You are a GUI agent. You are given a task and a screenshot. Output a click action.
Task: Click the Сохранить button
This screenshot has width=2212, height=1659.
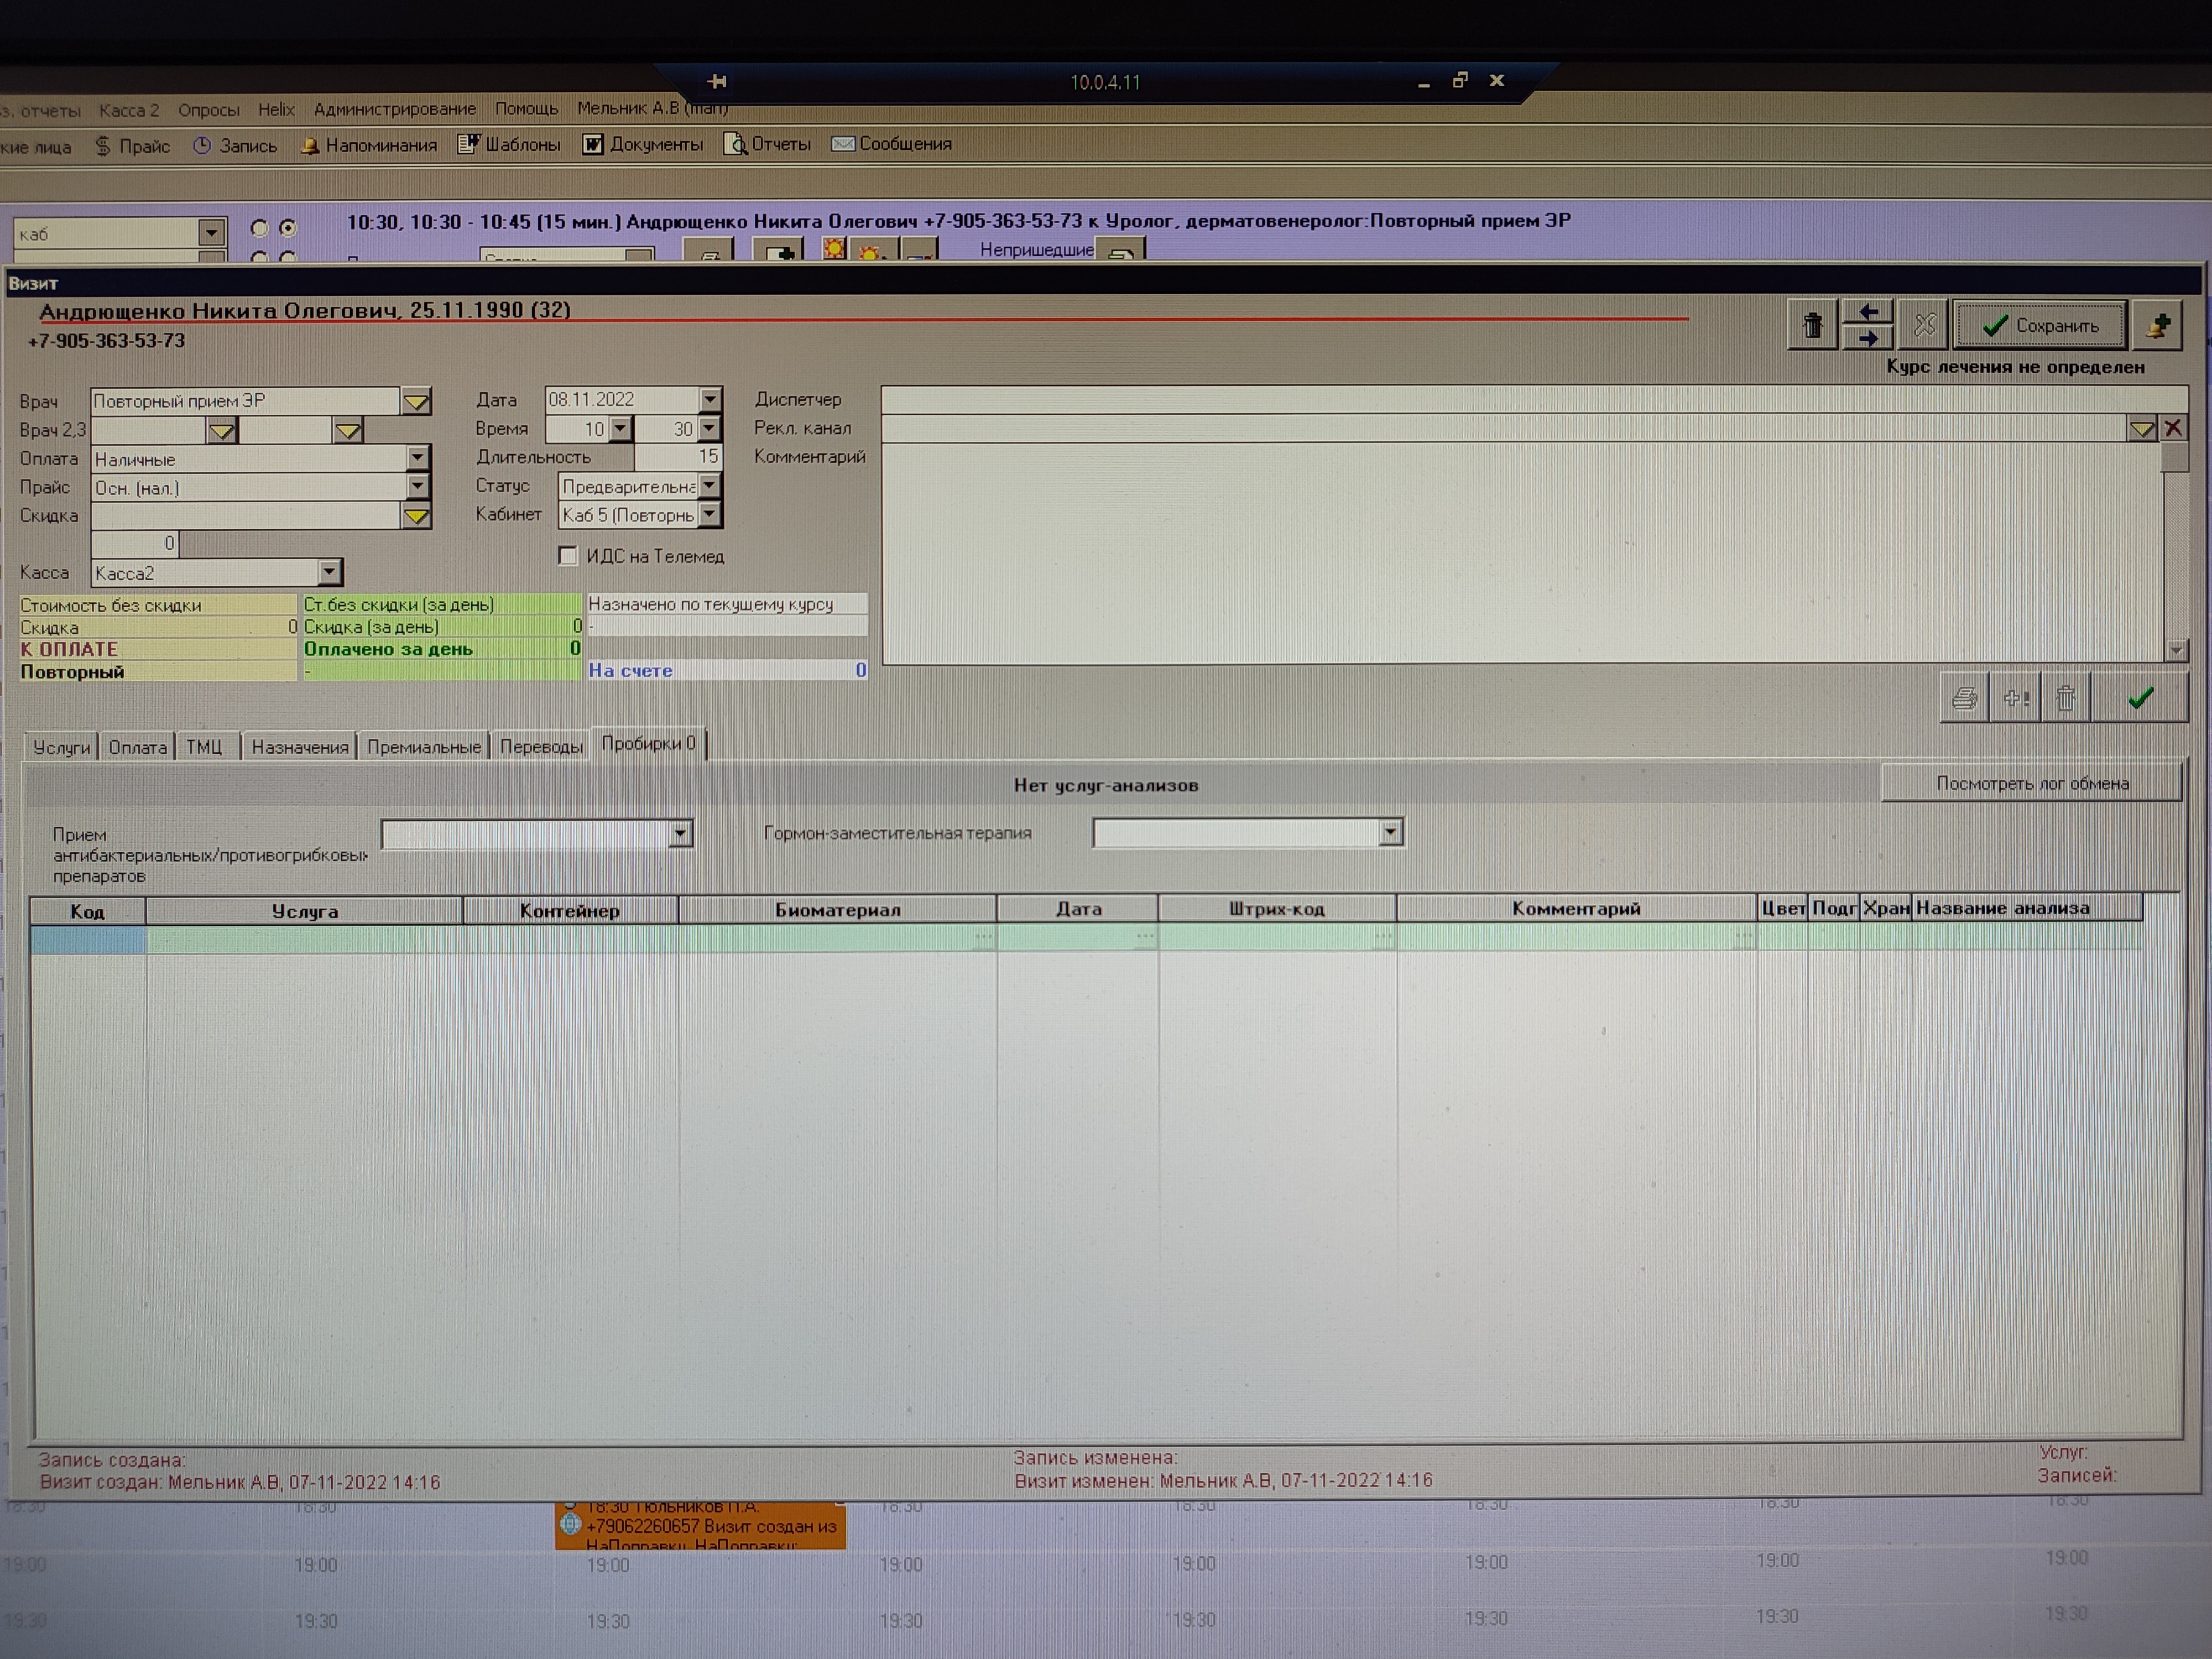[2040, 325]
